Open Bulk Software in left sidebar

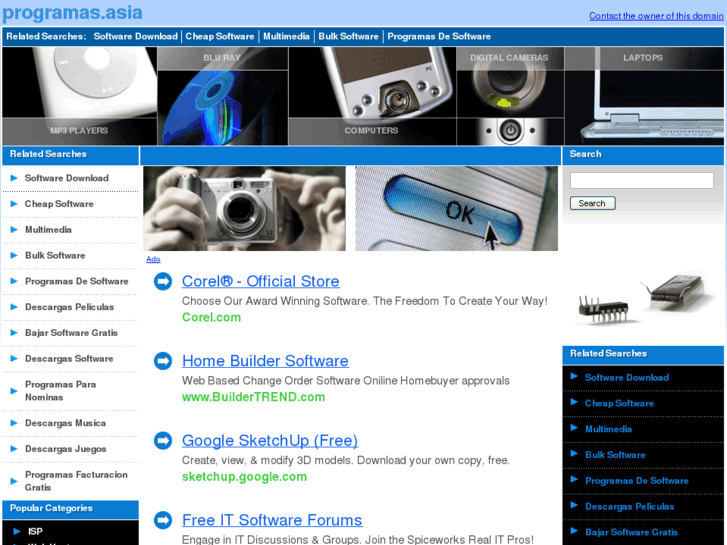tap(55, 256)
